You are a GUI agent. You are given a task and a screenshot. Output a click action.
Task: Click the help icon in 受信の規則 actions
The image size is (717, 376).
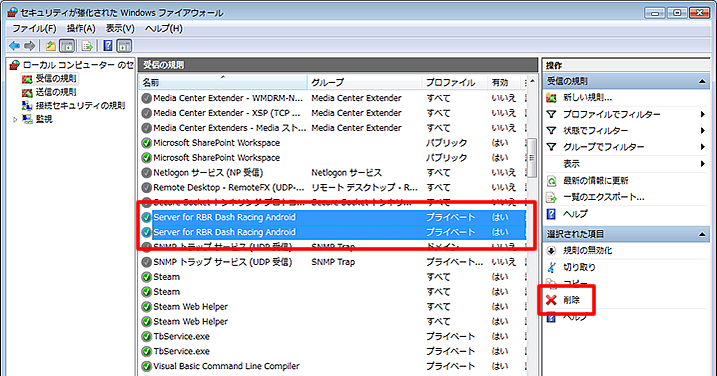551,214
